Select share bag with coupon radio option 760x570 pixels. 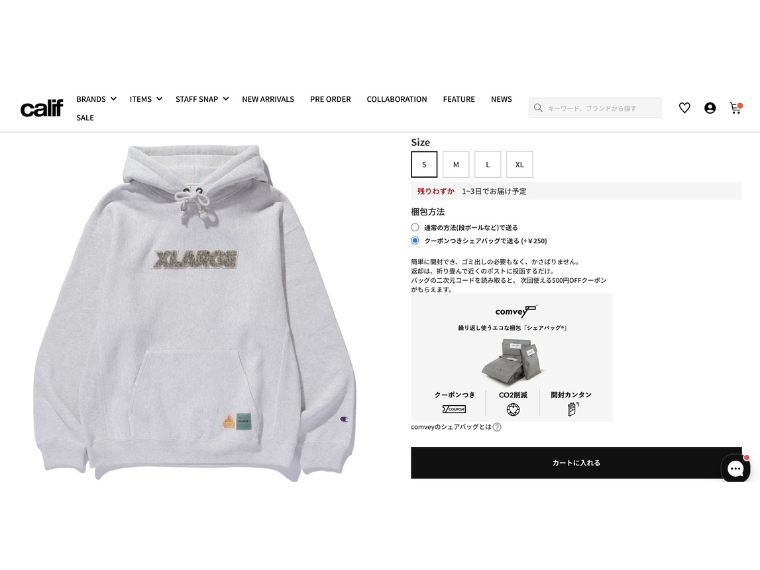[x=415, y=240]
